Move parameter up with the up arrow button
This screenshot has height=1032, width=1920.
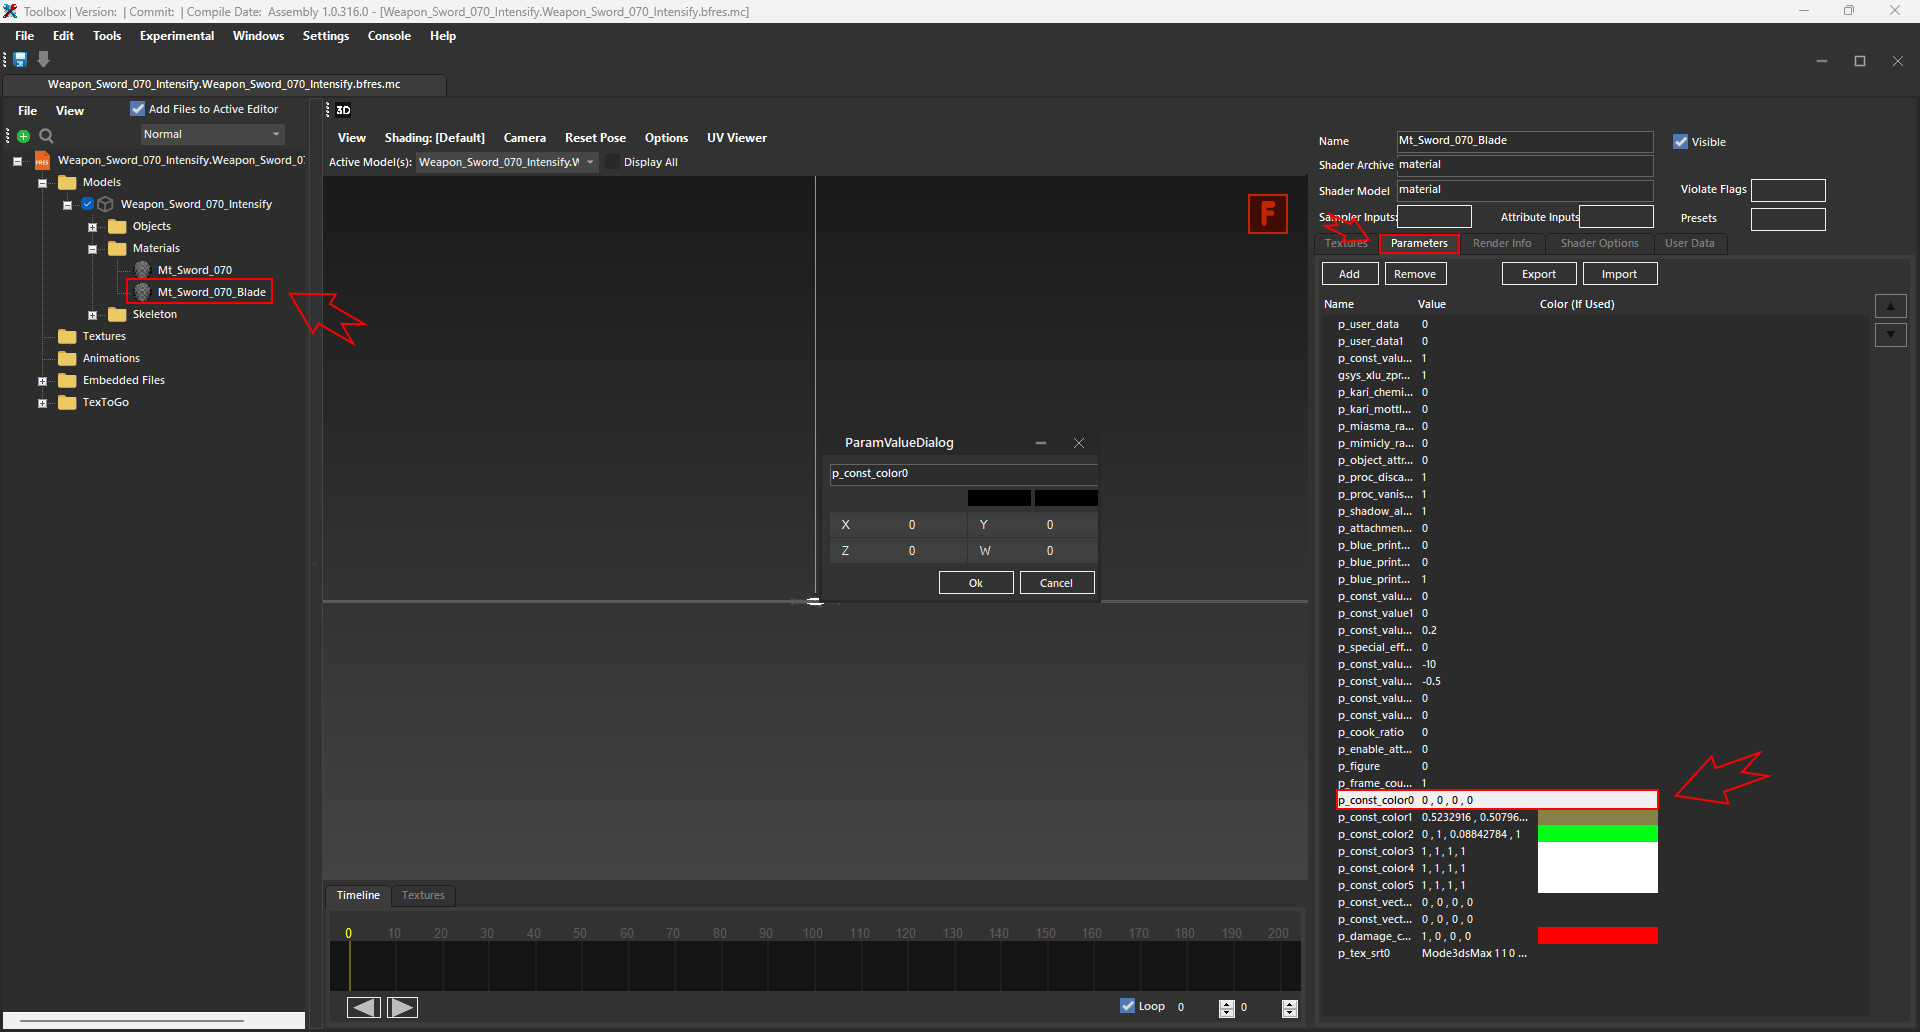tap(1890, 307)
